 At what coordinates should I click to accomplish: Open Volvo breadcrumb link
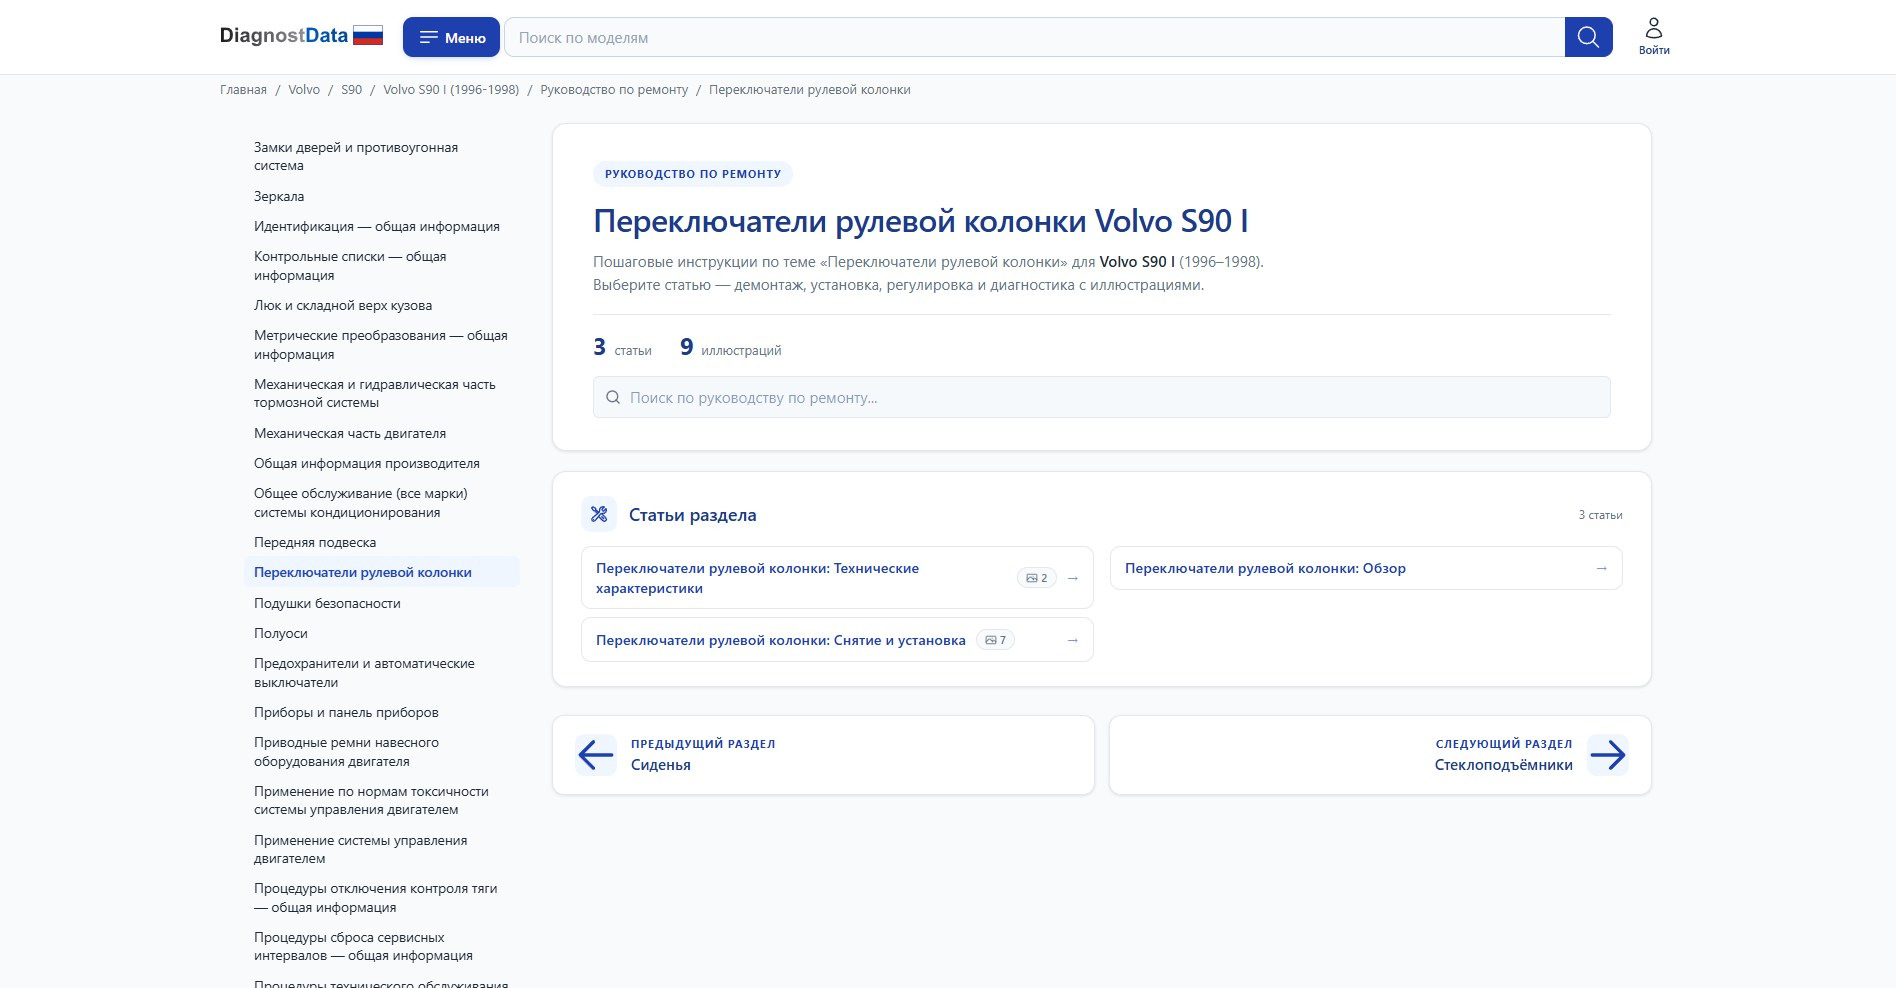(304, 90)
